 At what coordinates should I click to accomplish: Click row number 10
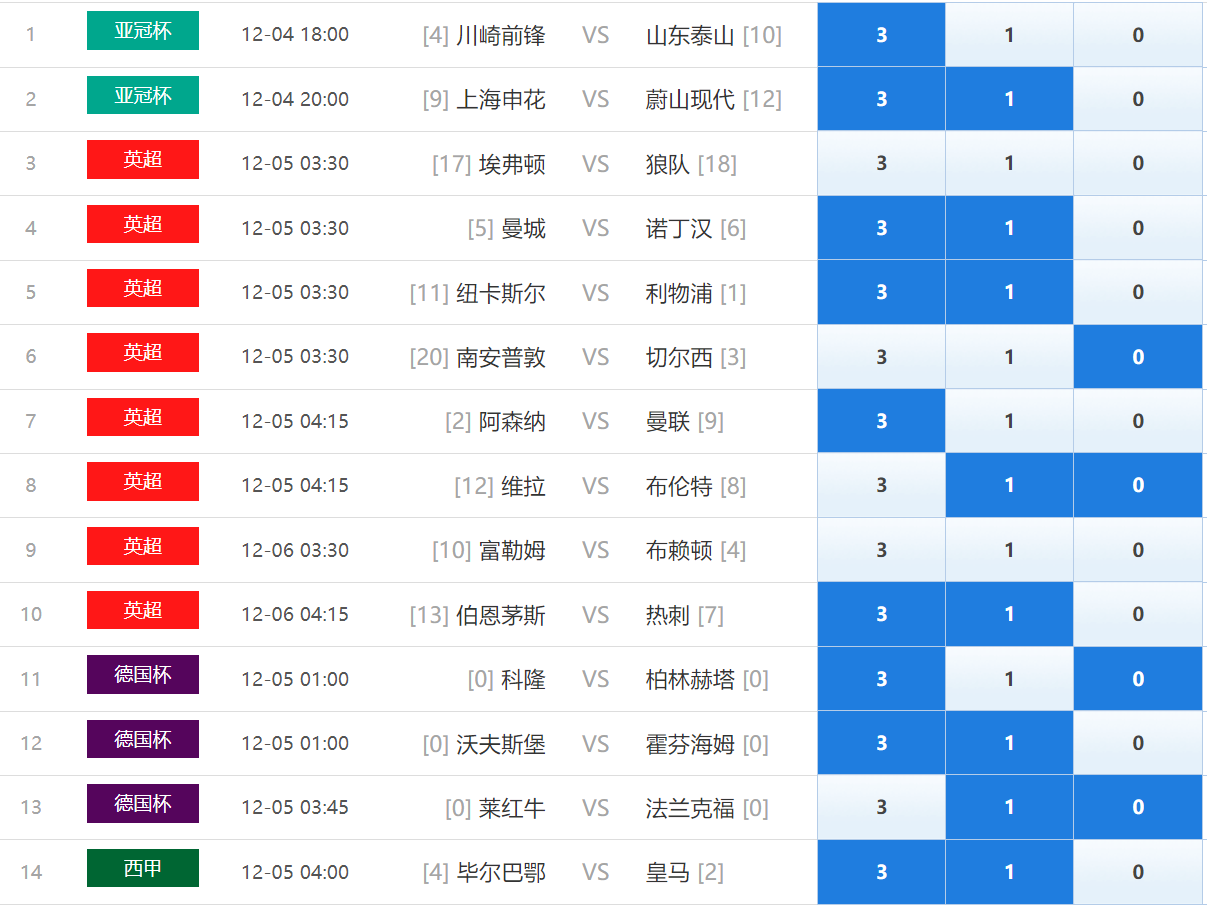click(x=31, y=614)
